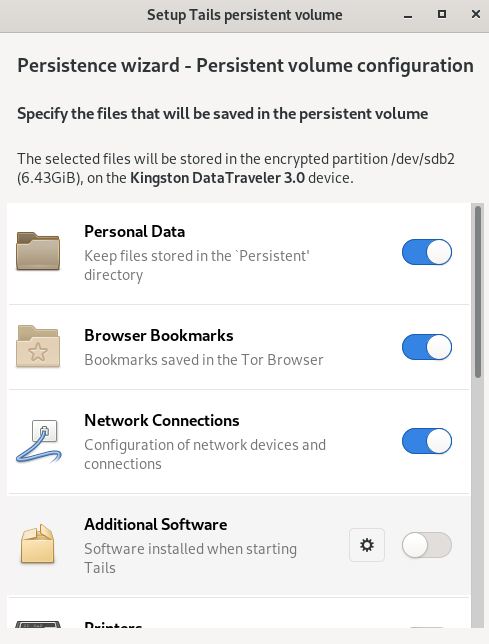Screen dimensions: 489x644
Task: Close the Setup Tails persistent volume window
Action: pyautogui.click(x=476, y=14)
